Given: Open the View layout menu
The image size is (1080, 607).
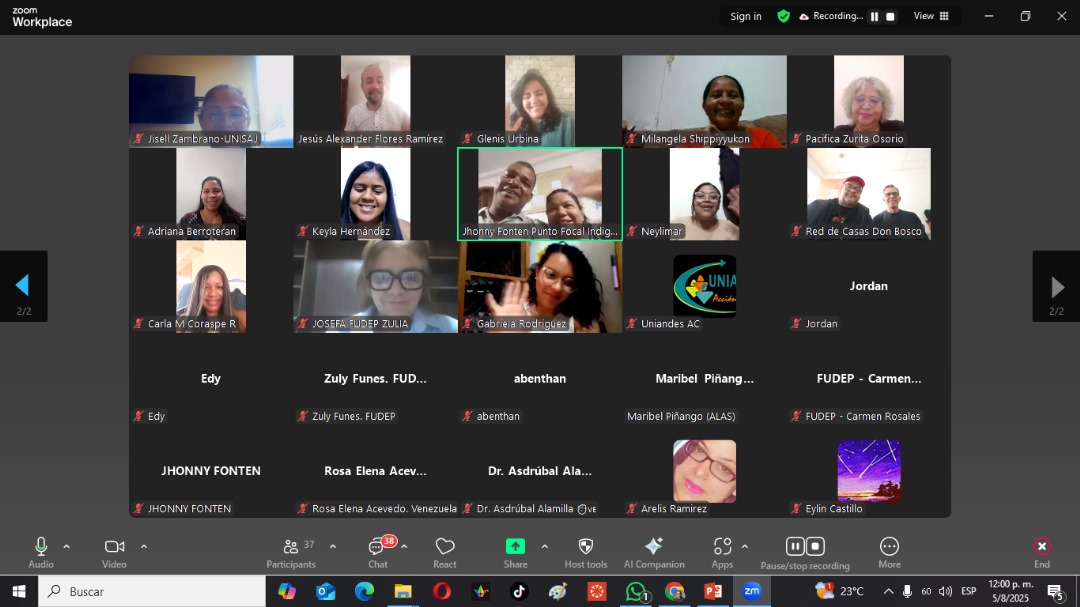Looking at the screenshot, I should tap(931, 16).
